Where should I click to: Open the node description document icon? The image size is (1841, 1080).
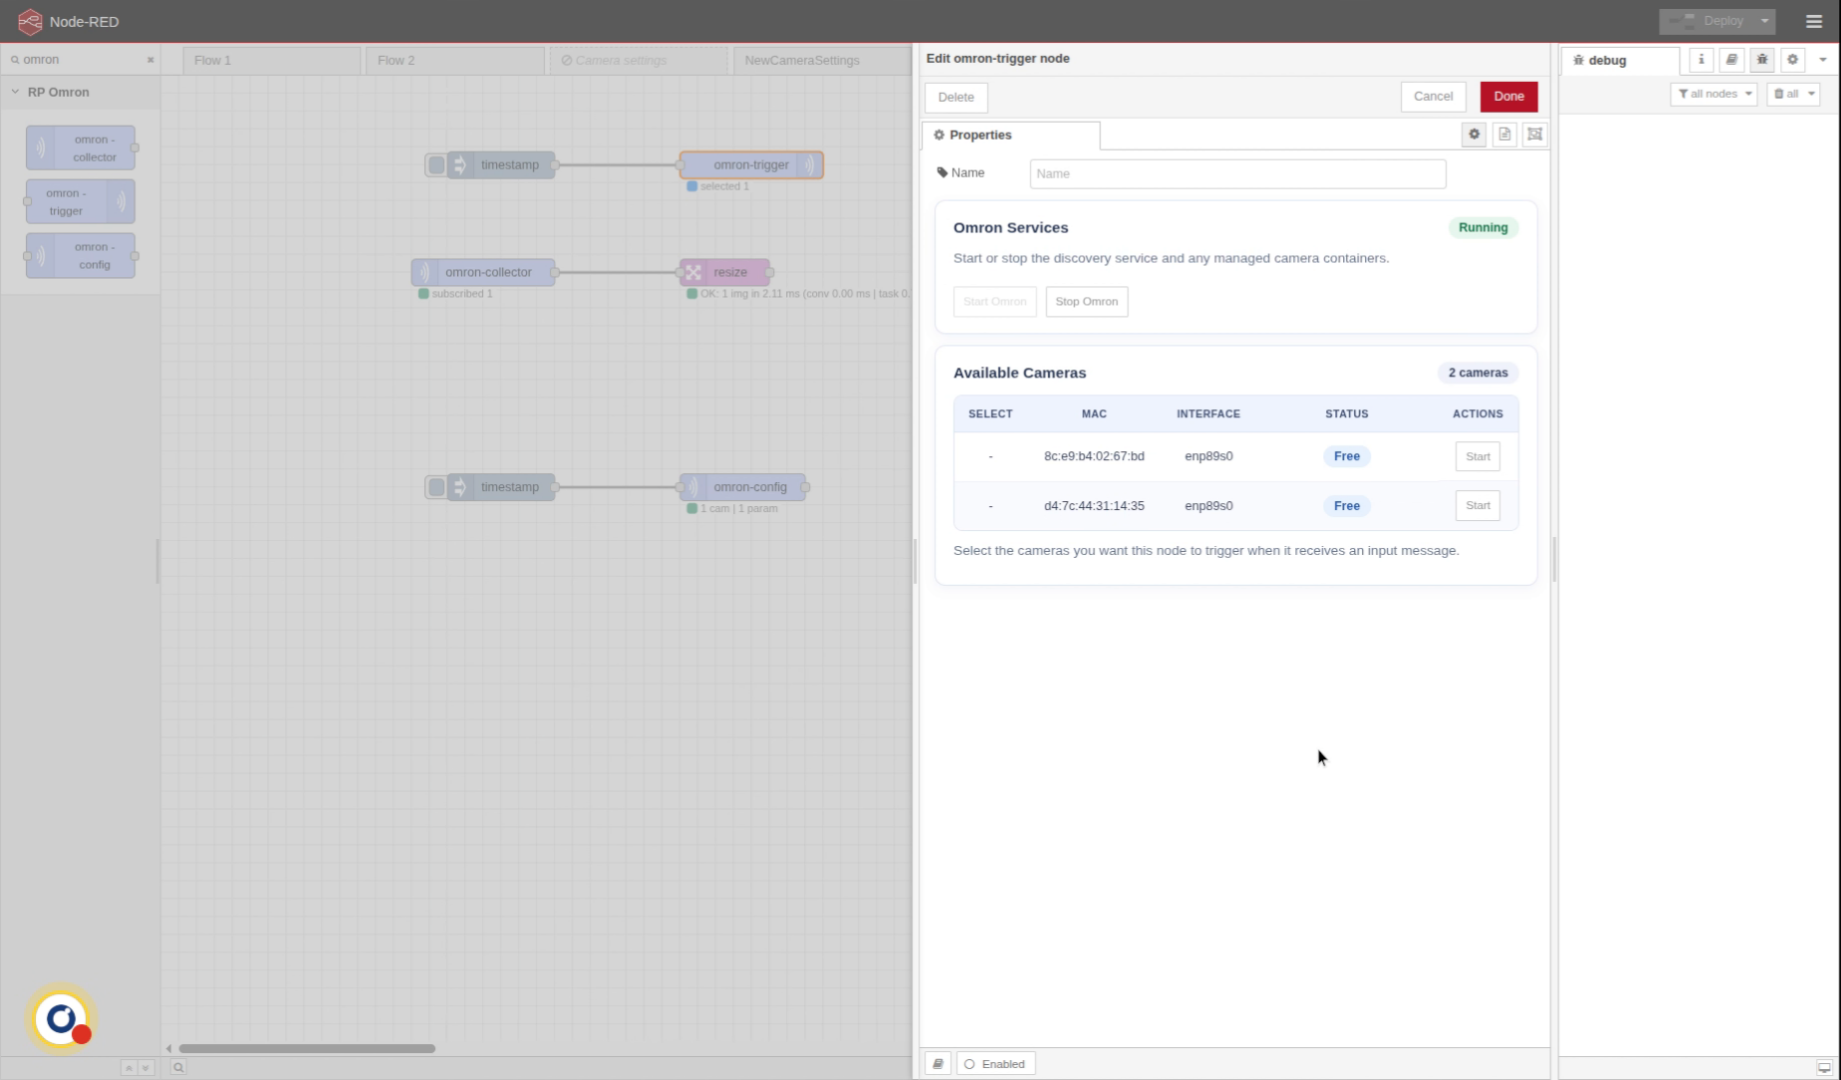(x=1504, y=134)
